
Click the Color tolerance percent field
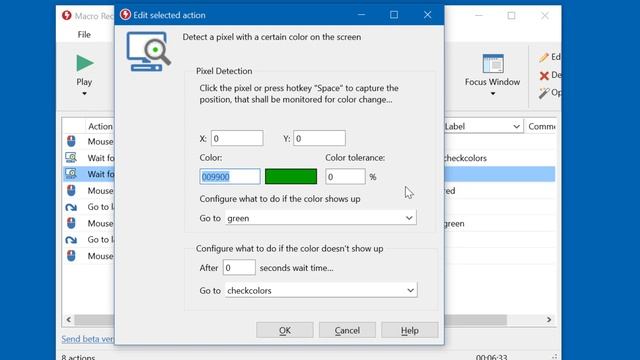coord(345,177)
